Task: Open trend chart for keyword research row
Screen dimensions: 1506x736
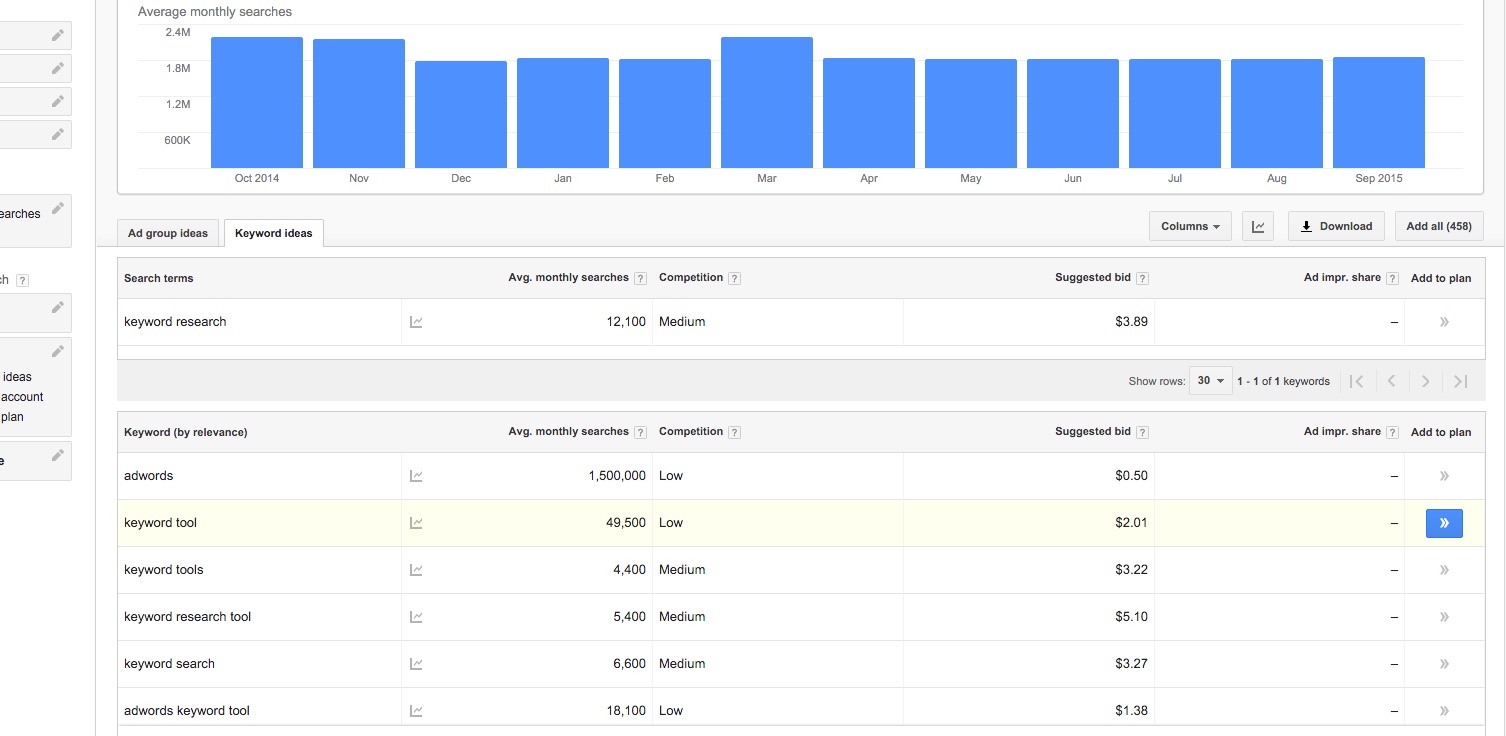Action: [x=416, y=322]
